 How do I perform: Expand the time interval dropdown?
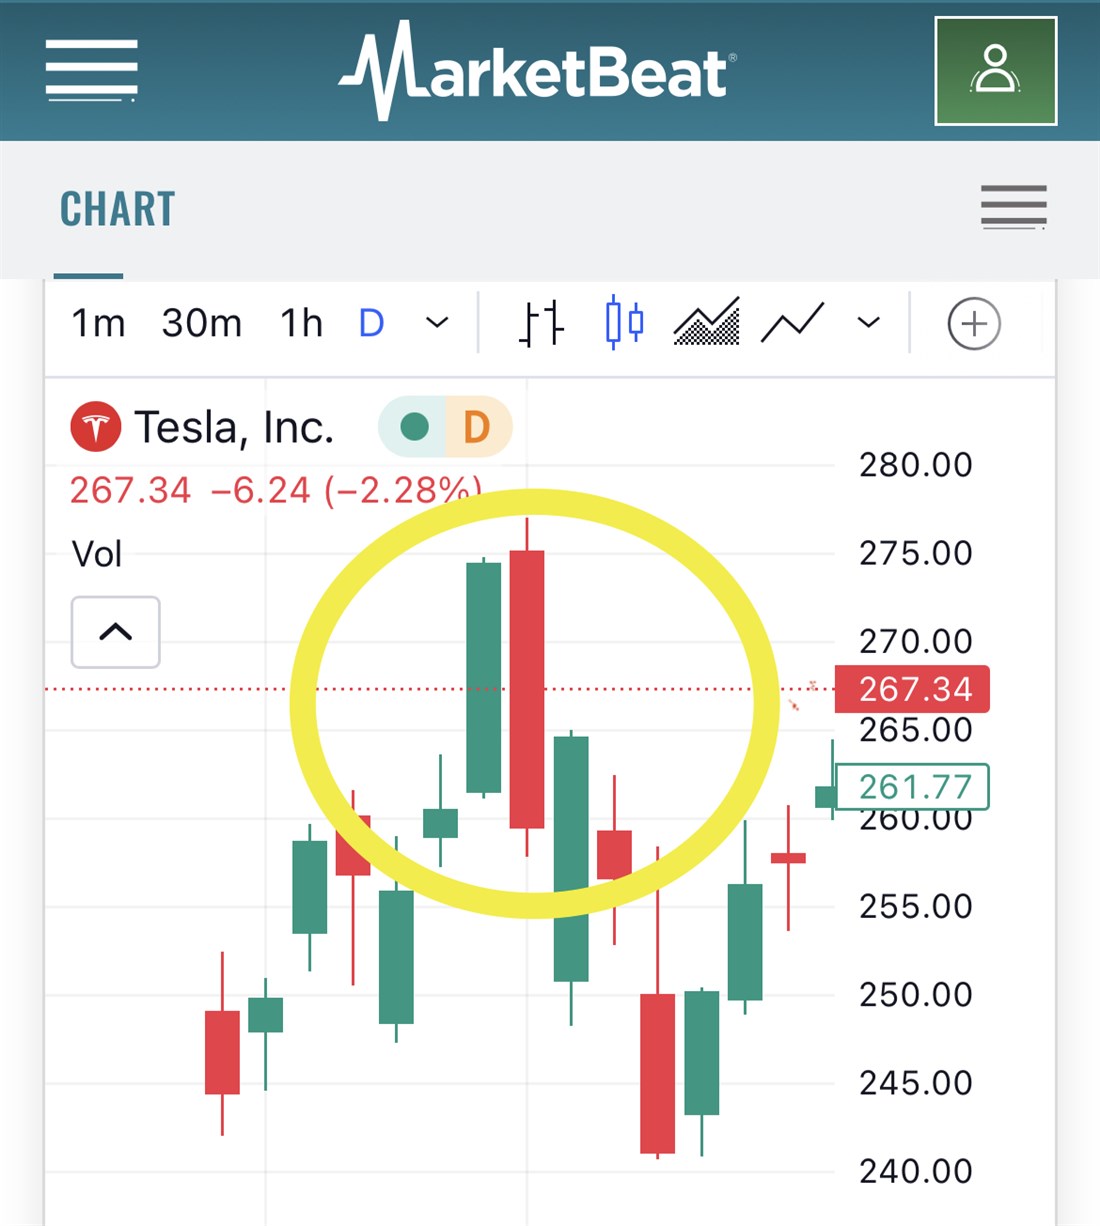click(437, 323)
